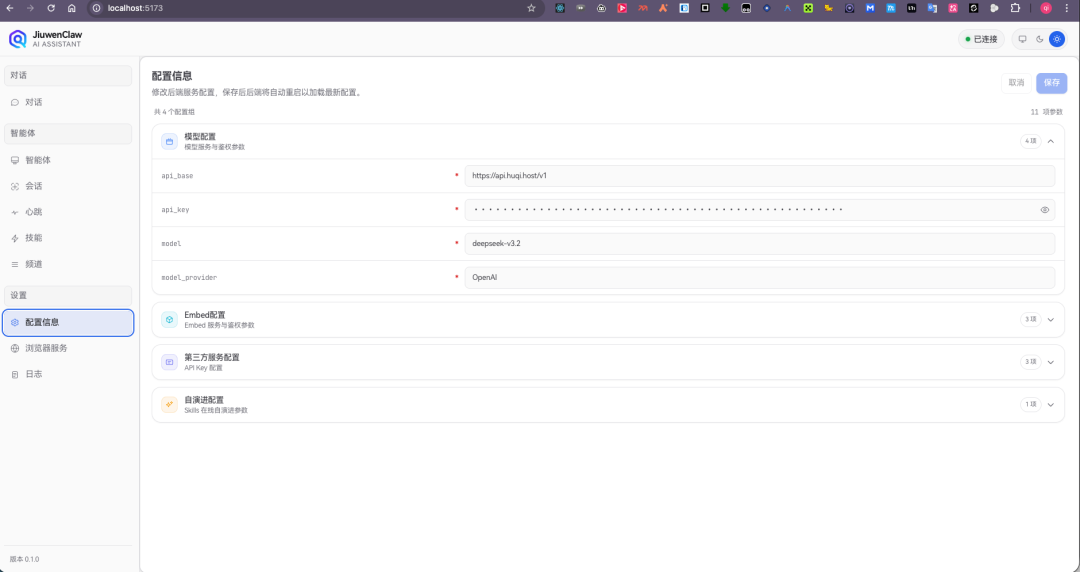Open the 技能 skills page
This screenshot has width=1080, height=572.
tap(68, 238)
